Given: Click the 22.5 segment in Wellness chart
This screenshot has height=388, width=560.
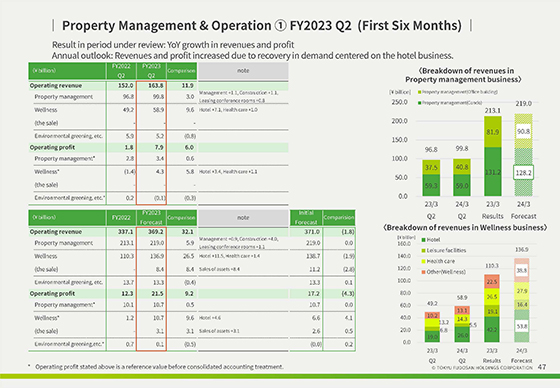Looking at the screenshot, I should [492, 282].
